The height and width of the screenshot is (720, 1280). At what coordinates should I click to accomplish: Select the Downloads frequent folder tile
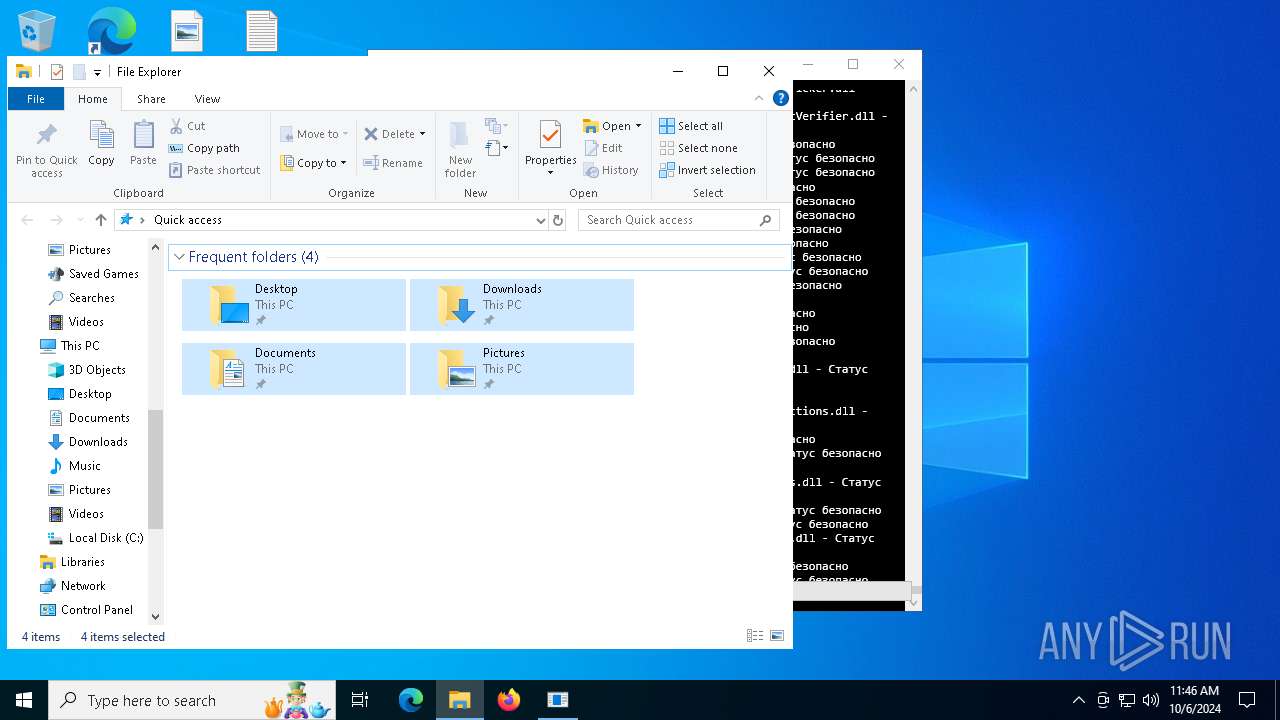coord(522,305)
